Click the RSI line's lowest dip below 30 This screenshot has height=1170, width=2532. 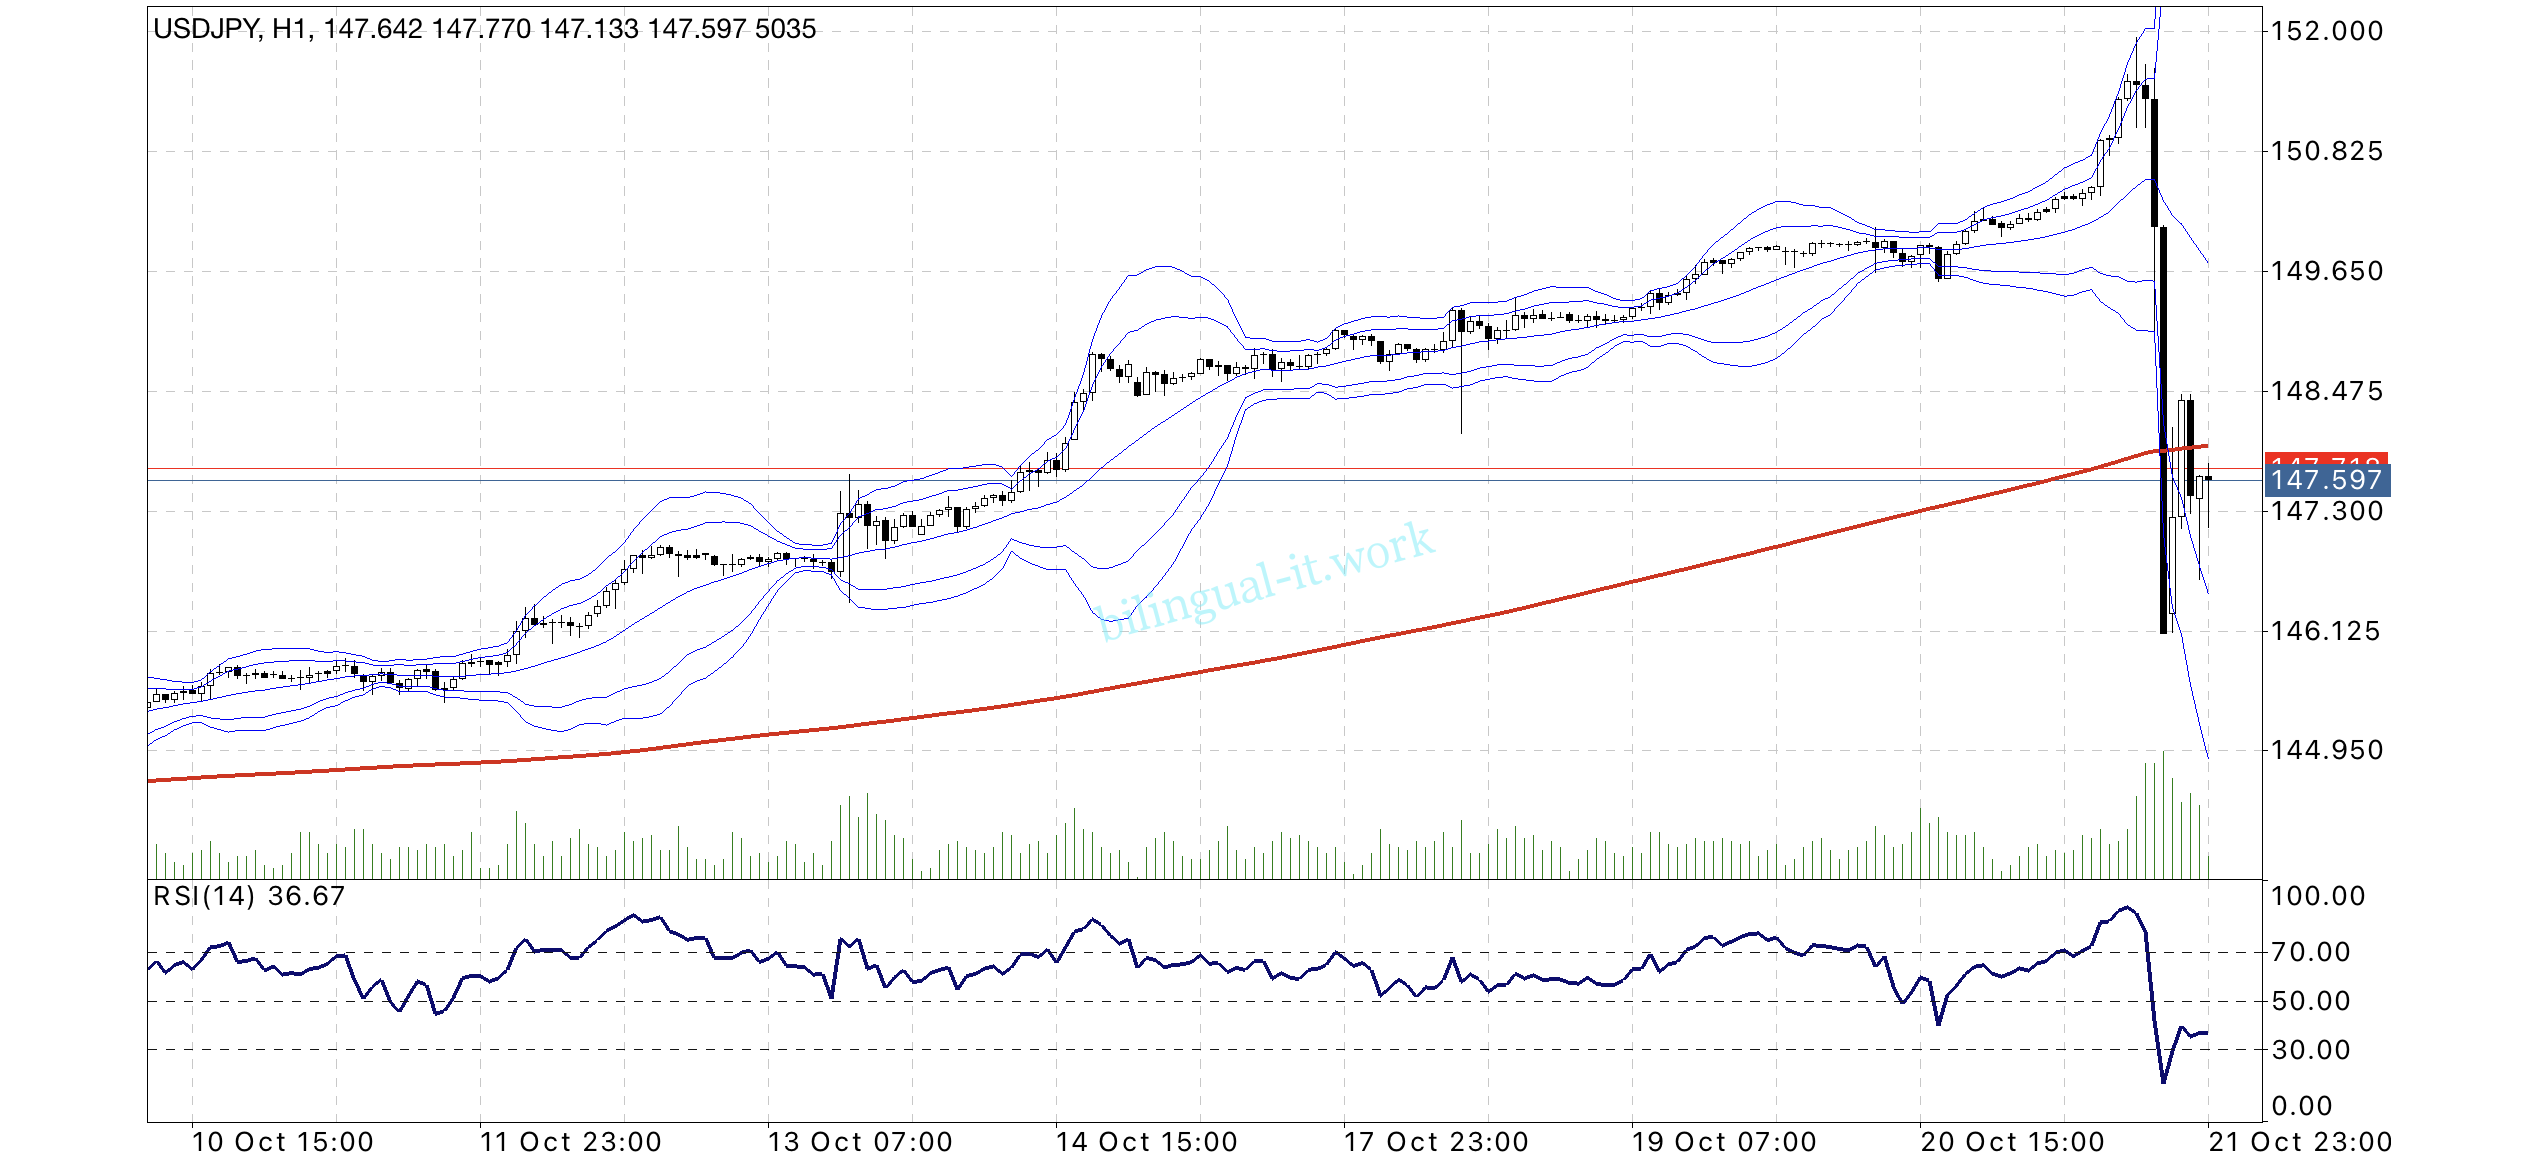coord(2163,1081)
